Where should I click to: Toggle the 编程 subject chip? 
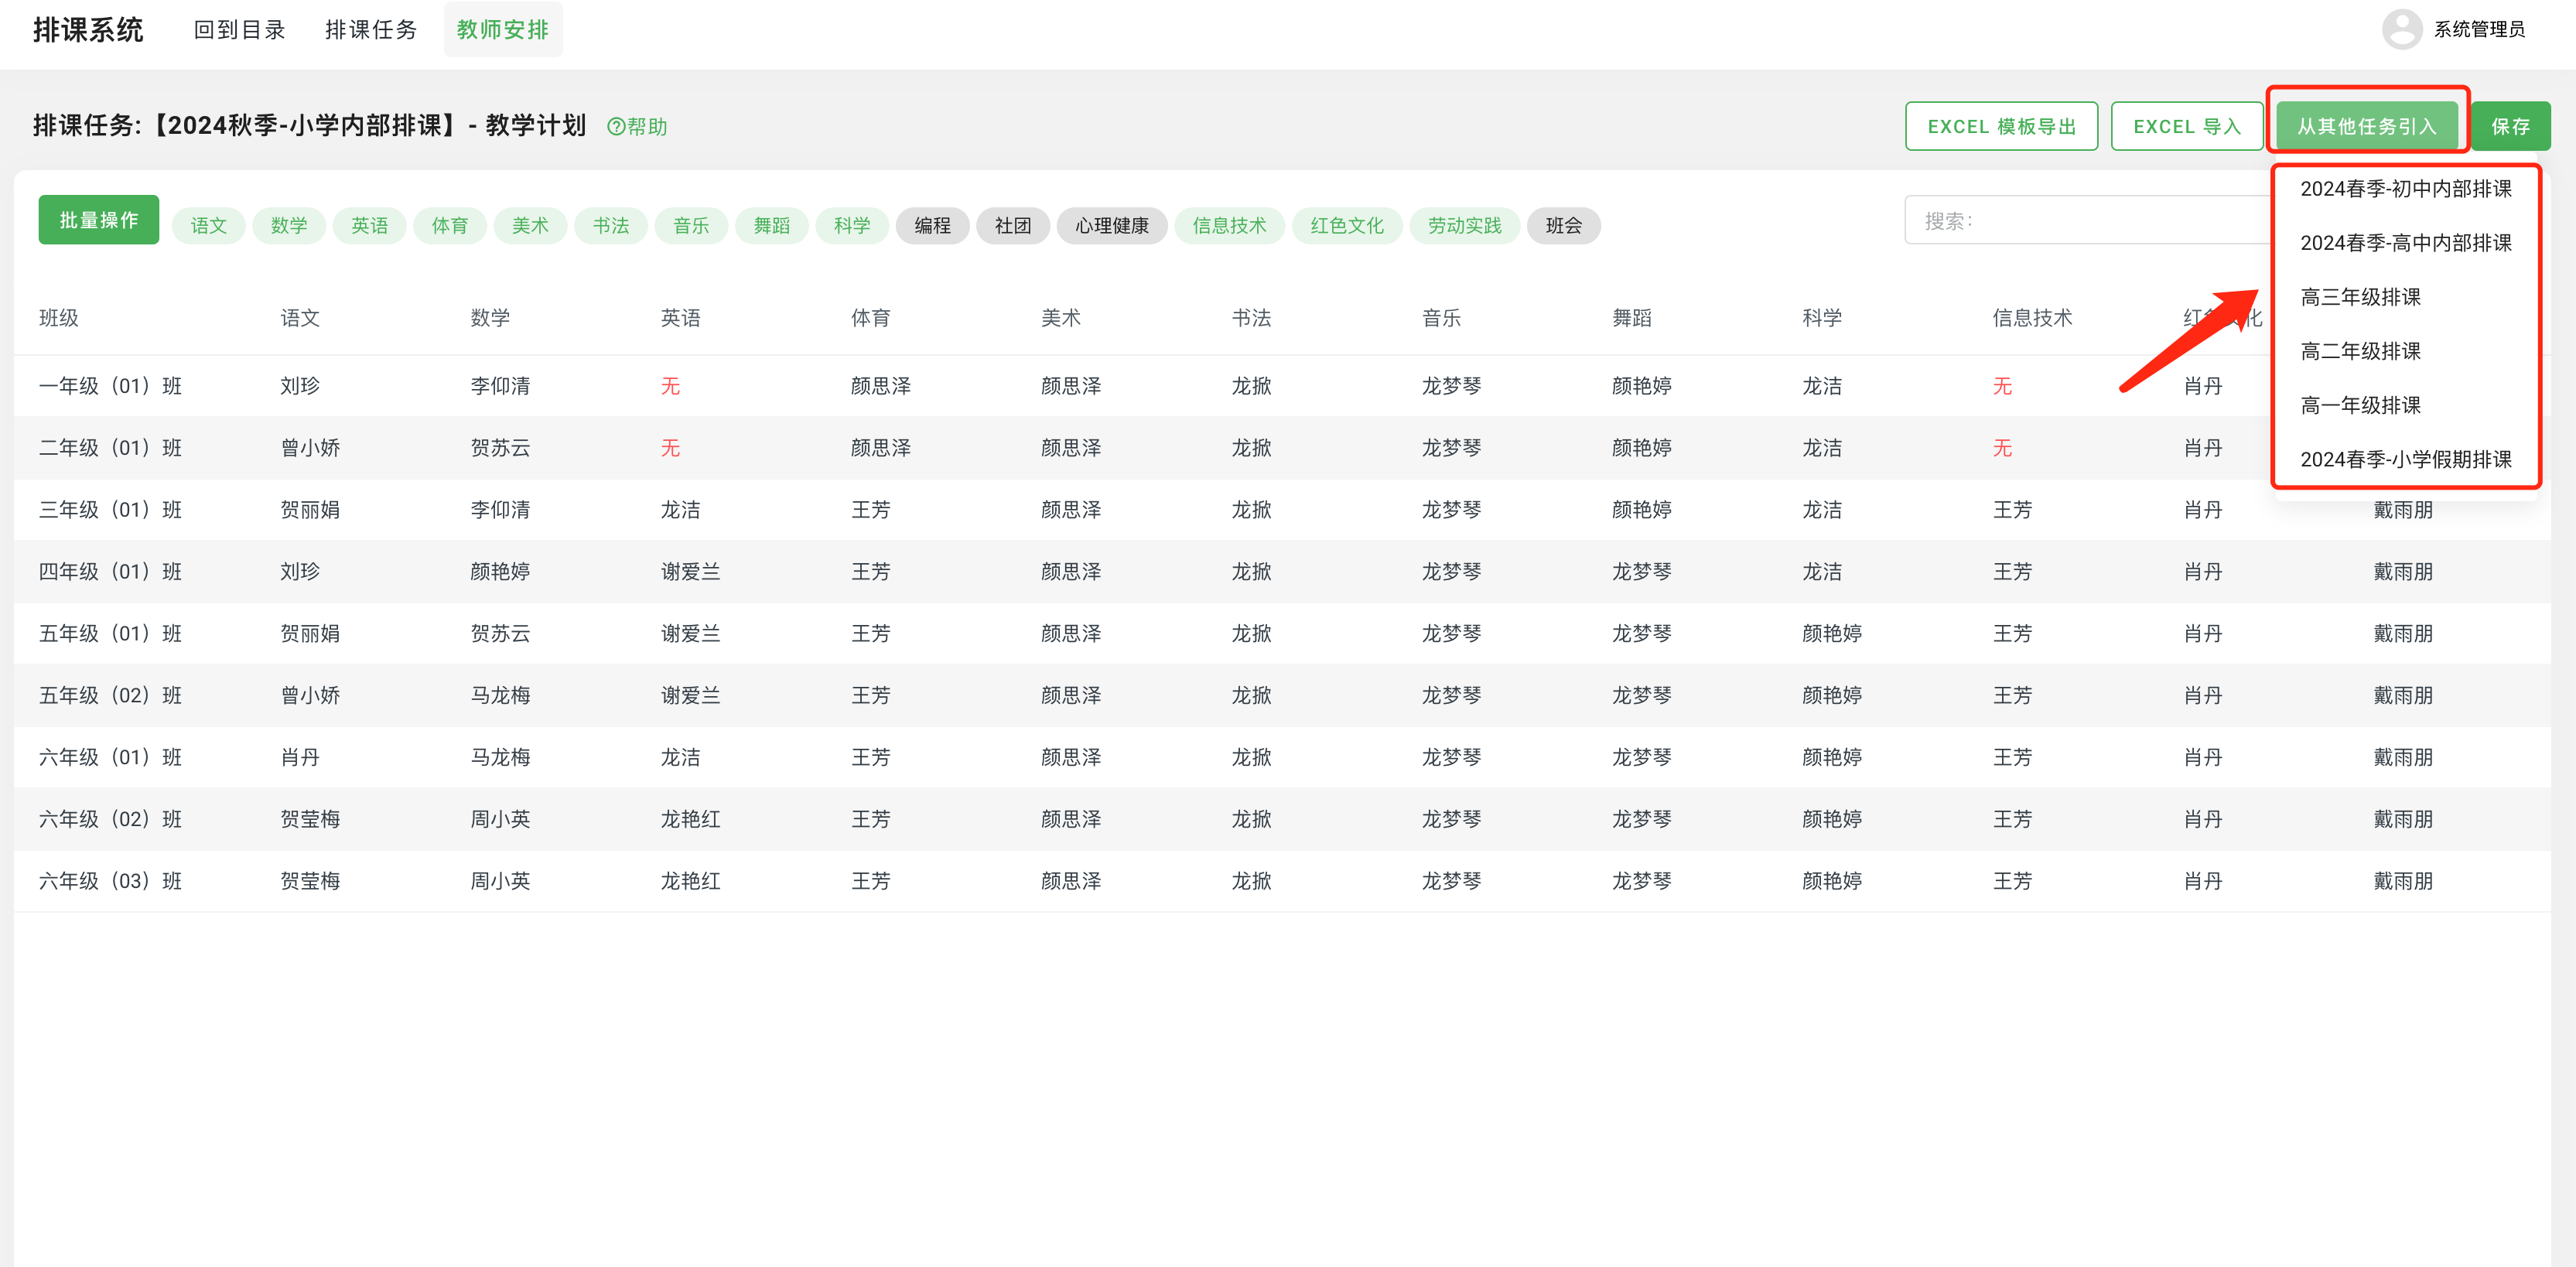[931, 226]
